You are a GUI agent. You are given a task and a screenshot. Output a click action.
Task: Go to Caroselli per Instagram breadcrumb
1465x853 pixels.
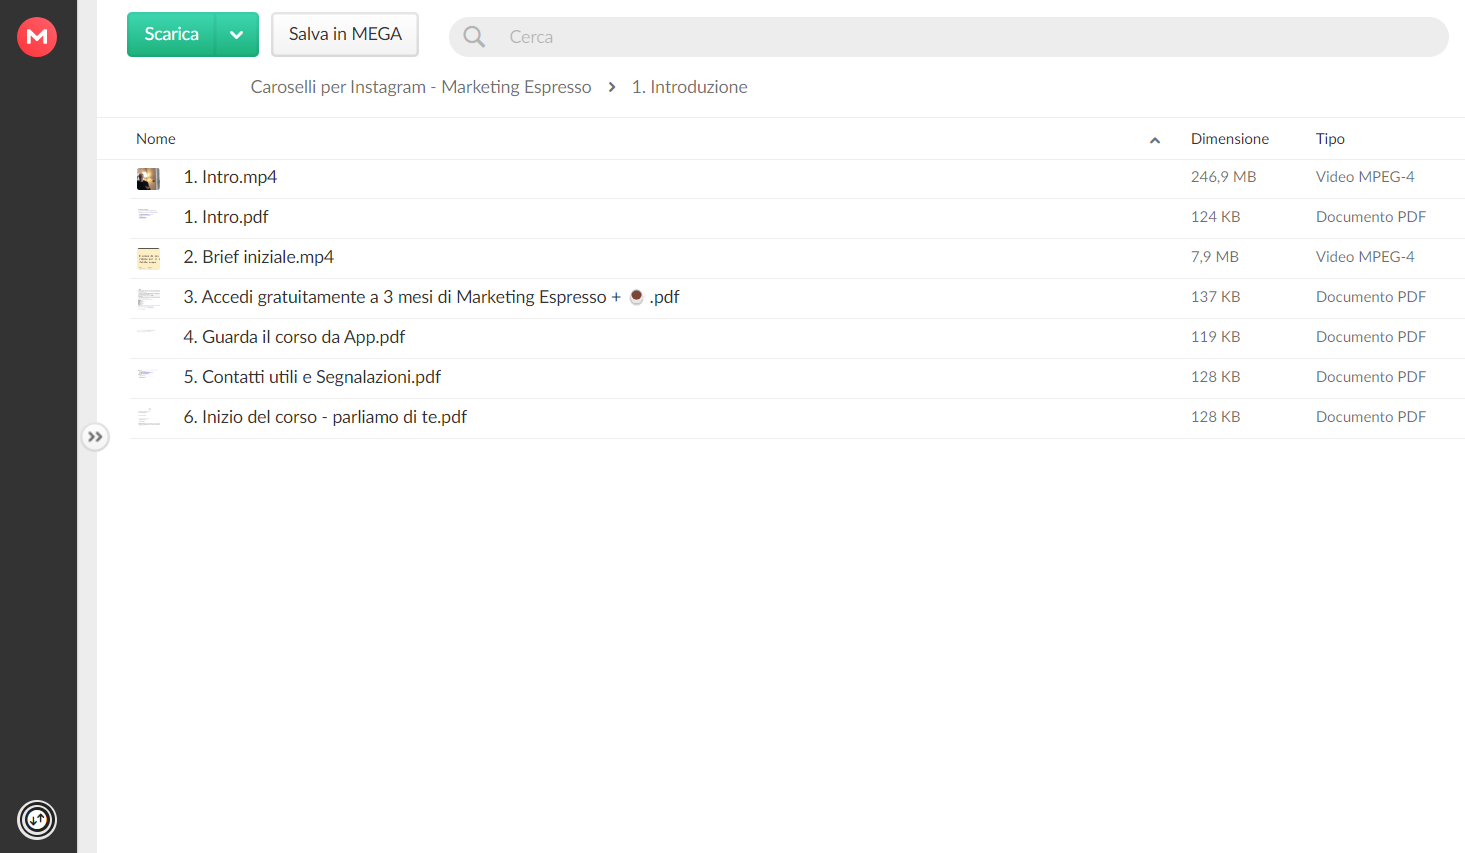coord(421,87)
